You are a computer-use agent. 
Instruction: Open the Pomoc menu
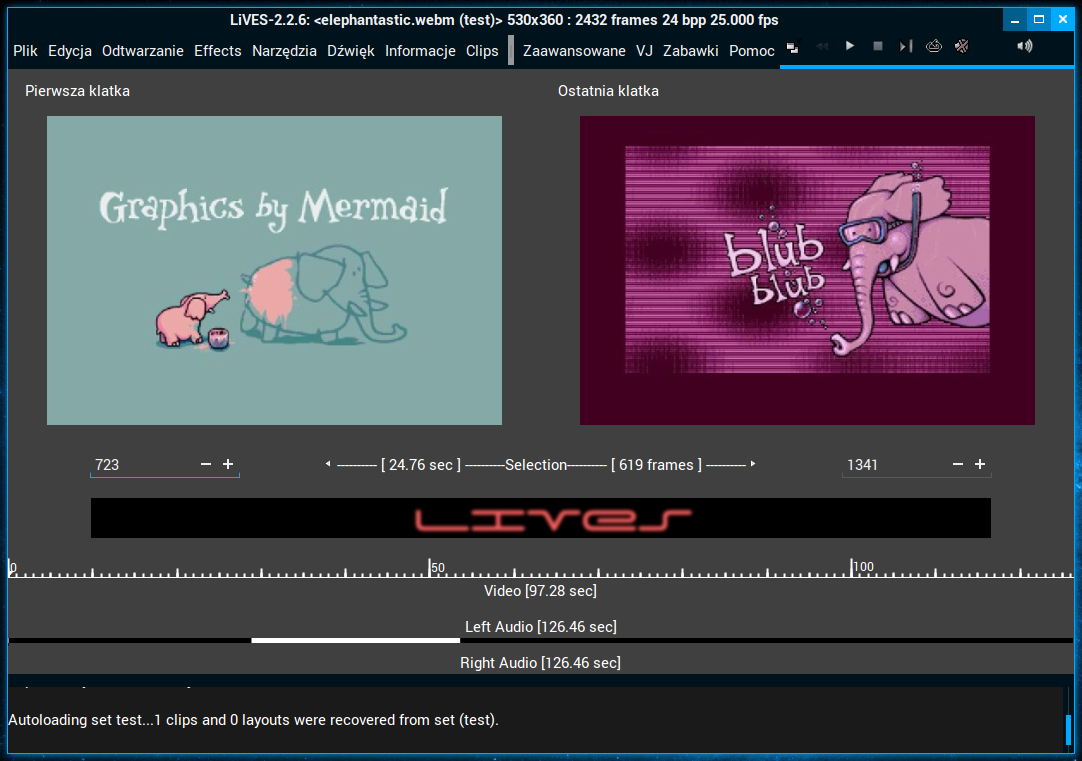click(x=751, y=51)
